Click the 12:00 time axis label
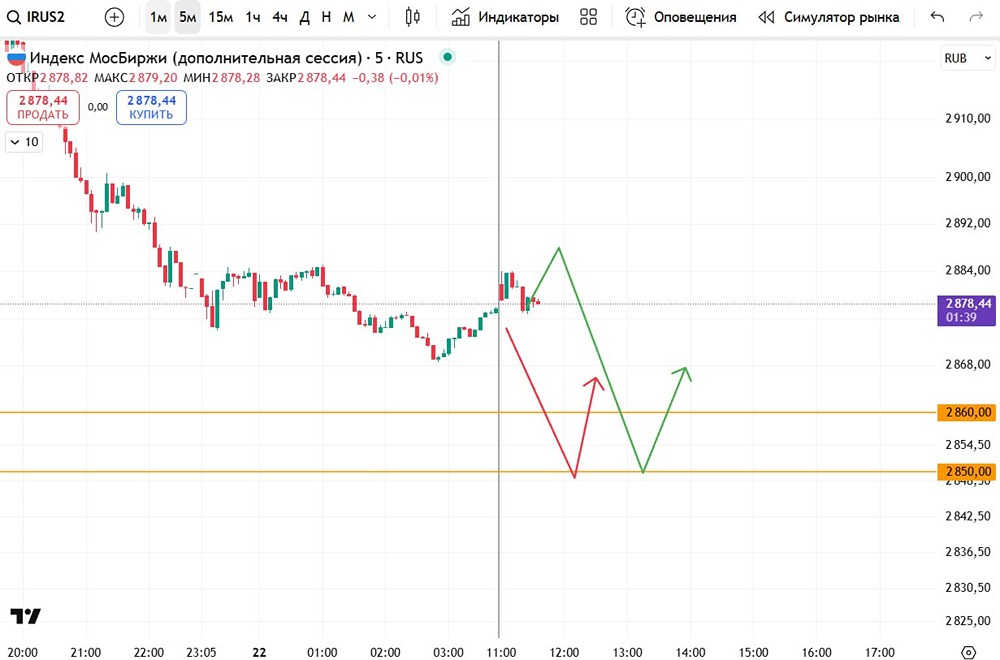The width and height of the screenshot is (1000, 660). click(564, 652)
